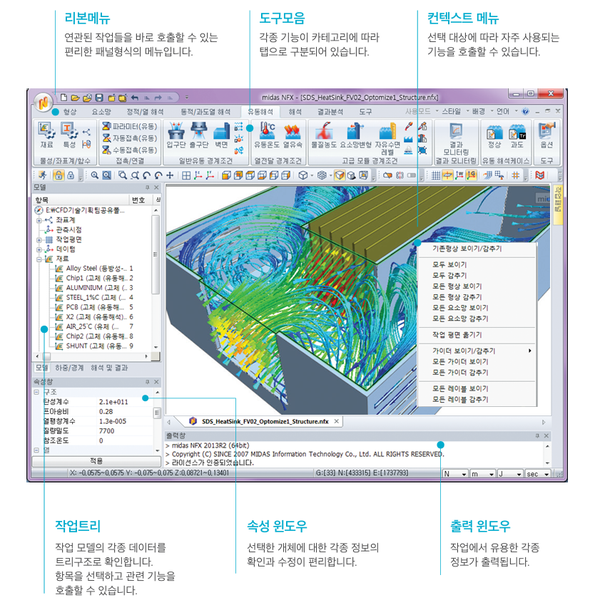Screen dimensions: 600x605
Task: Switch to the 결과분석 ribbon tab
Action: [x=330, y=112]
